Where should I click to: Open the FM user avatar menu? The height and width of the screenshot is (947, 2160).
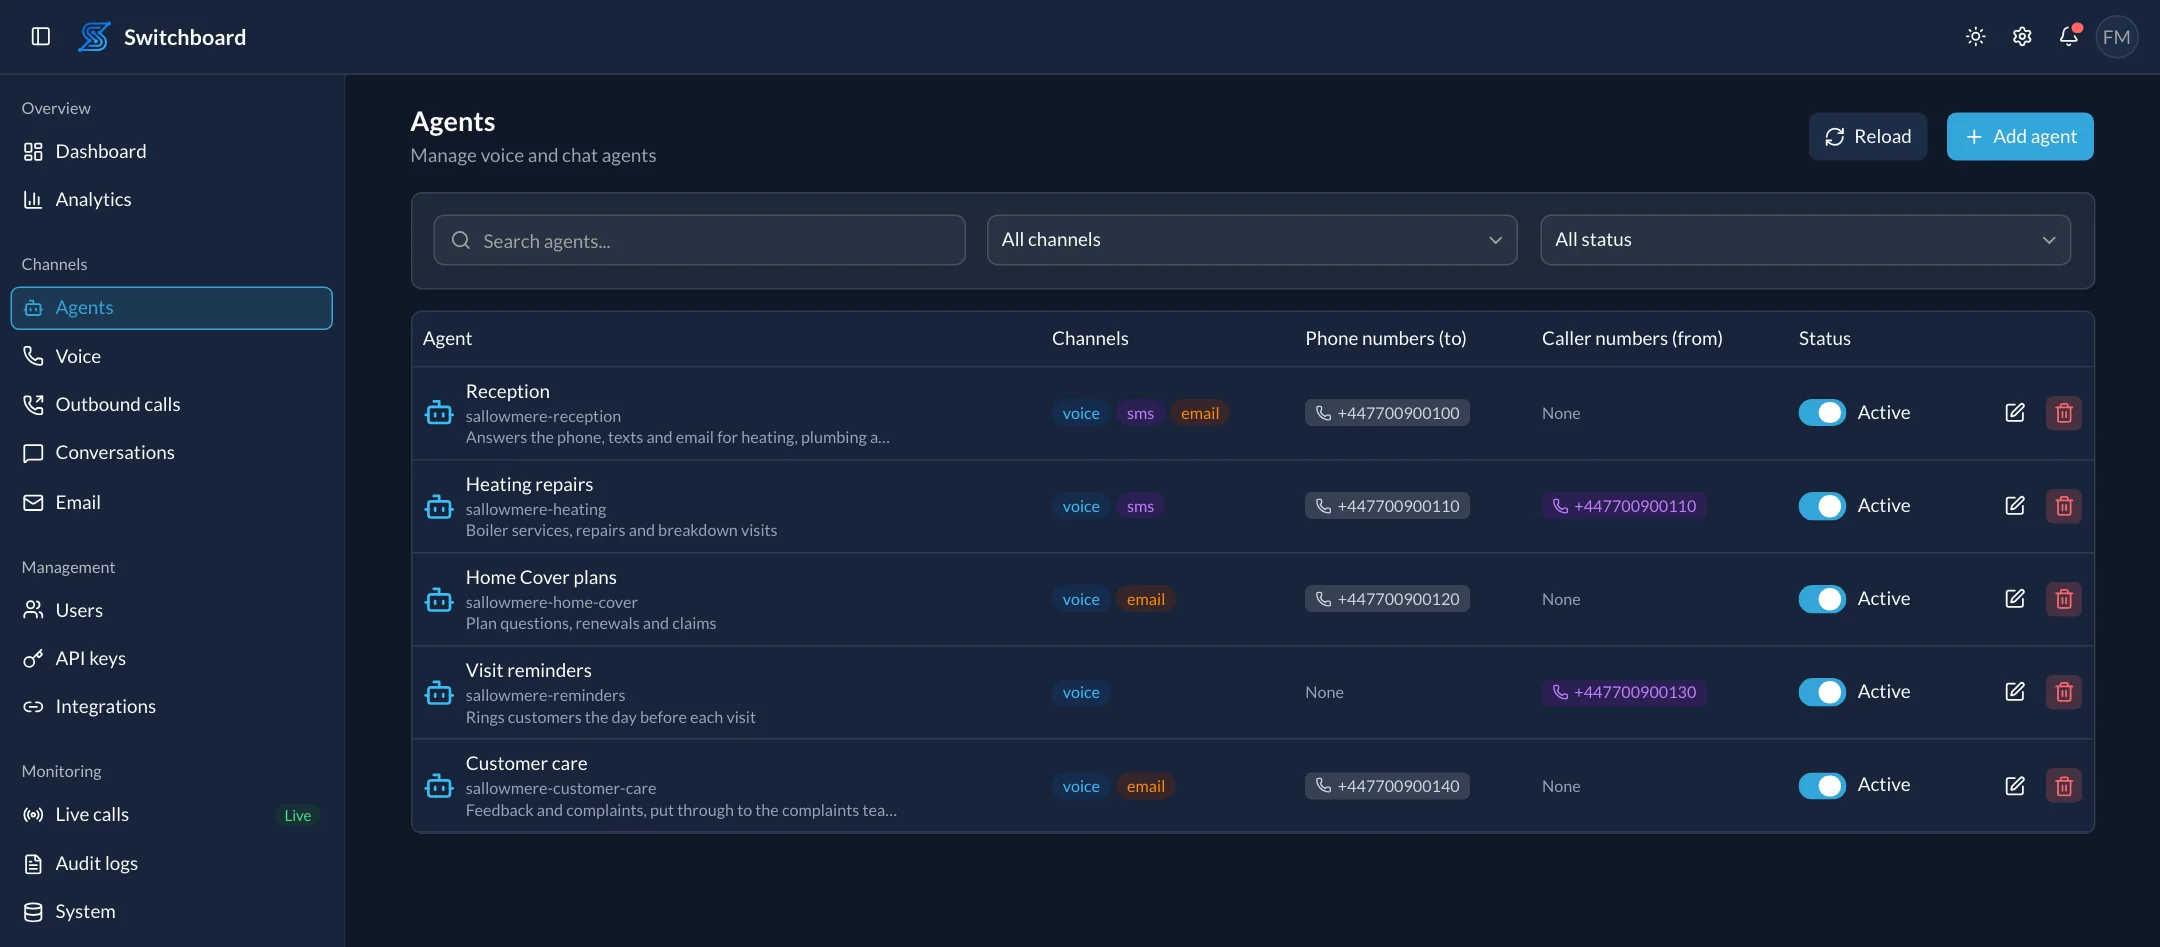tap(2116, 37)
